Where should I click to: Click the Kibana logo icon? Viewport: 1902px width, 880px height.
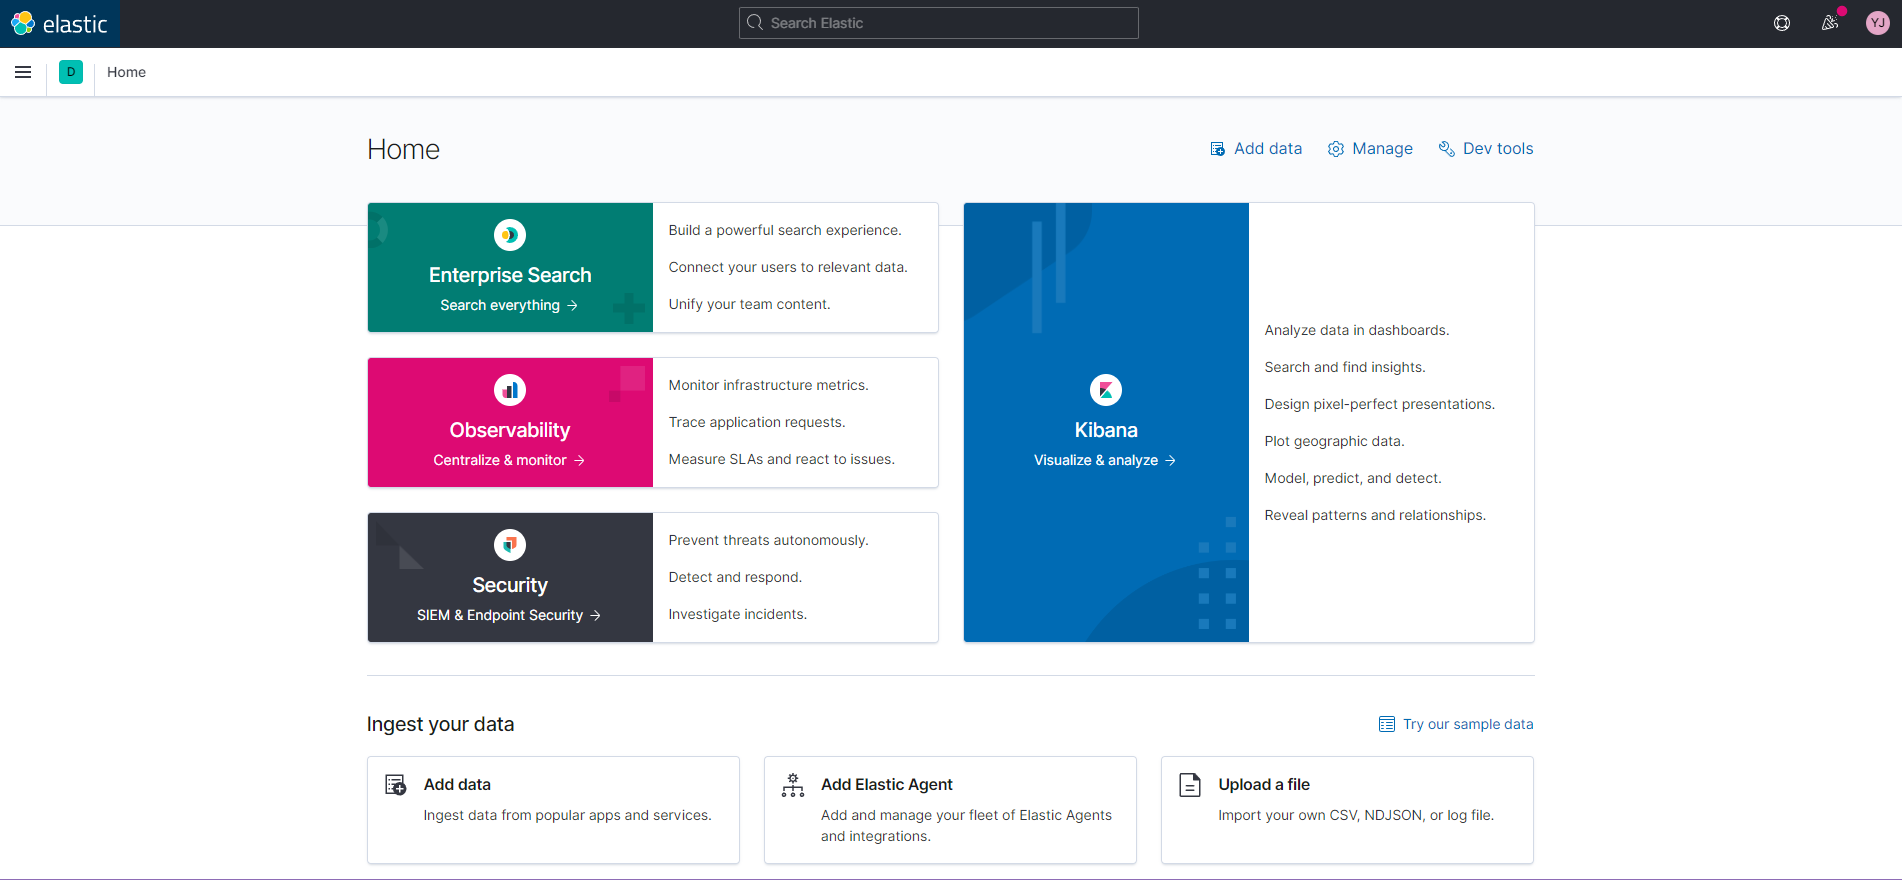point(1106,390)
